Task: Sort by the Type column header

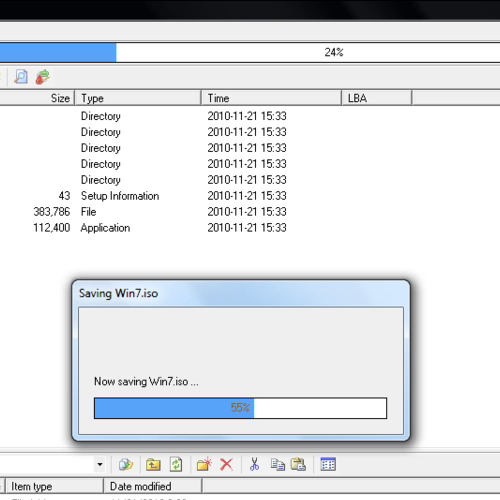Action: [x=138, y=98]
